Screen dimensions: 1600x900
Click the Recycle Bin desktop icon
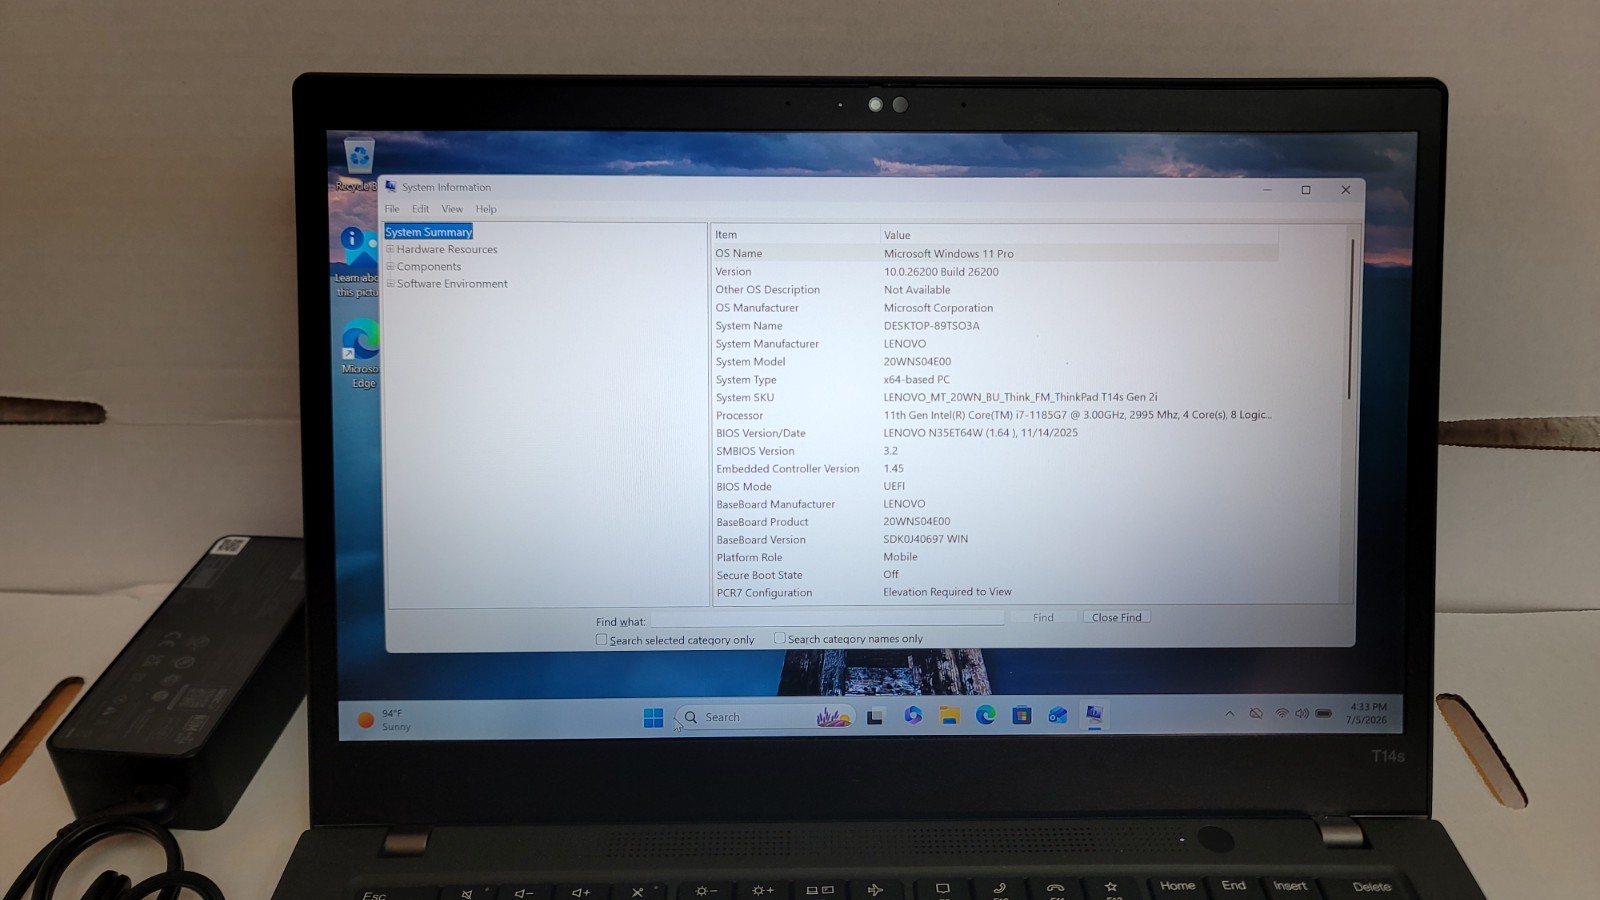[x=358, y=165]
